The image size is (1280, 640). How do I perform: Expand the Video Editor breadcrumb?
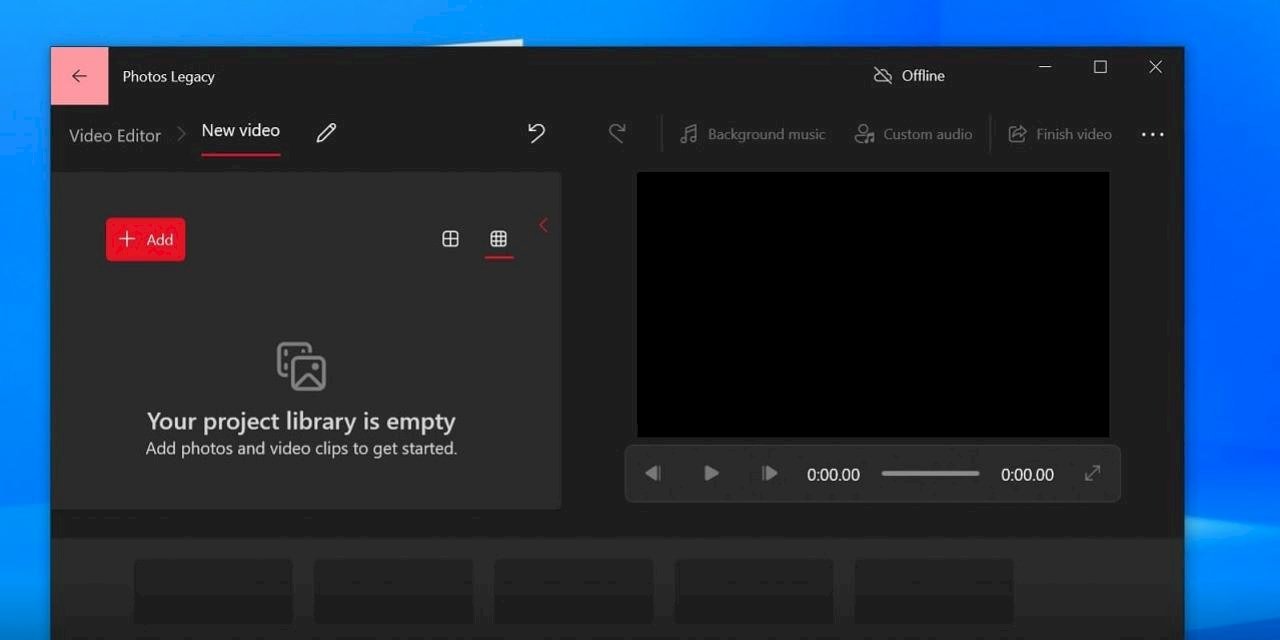[115, 135]
